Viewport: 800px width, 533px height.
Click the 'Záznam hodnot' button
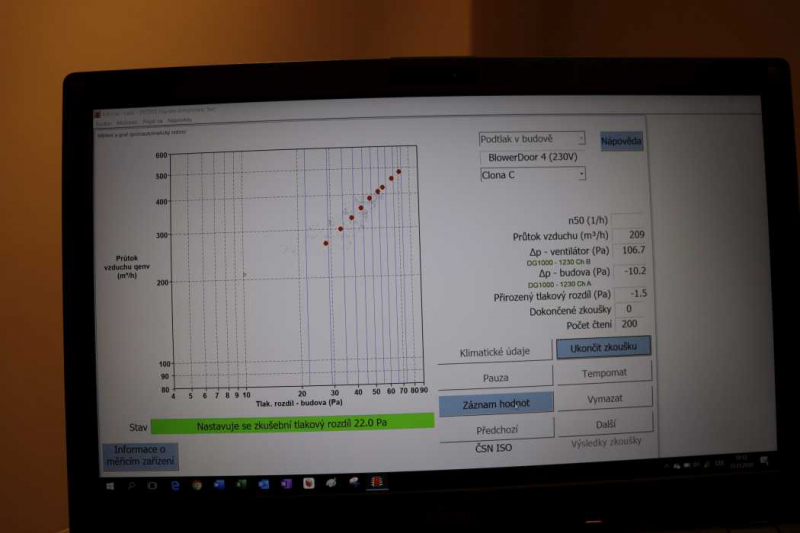[495, 404]
